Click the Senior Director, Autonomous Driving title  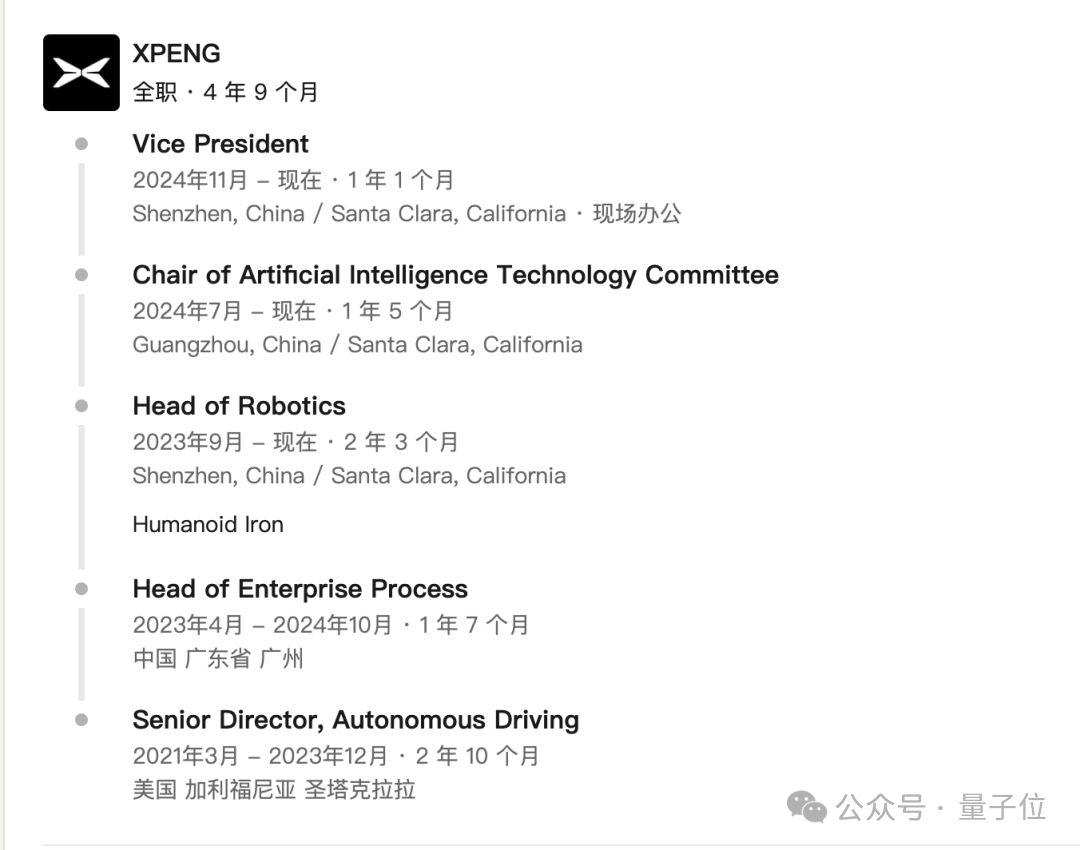pos(355,720)
